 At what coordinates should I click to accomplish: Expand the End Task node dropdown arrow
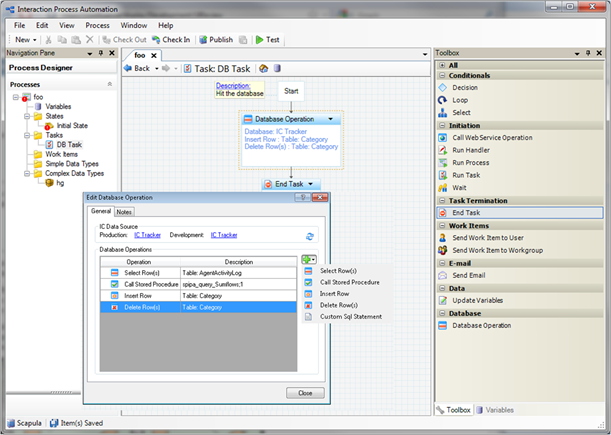click(312, 184)
